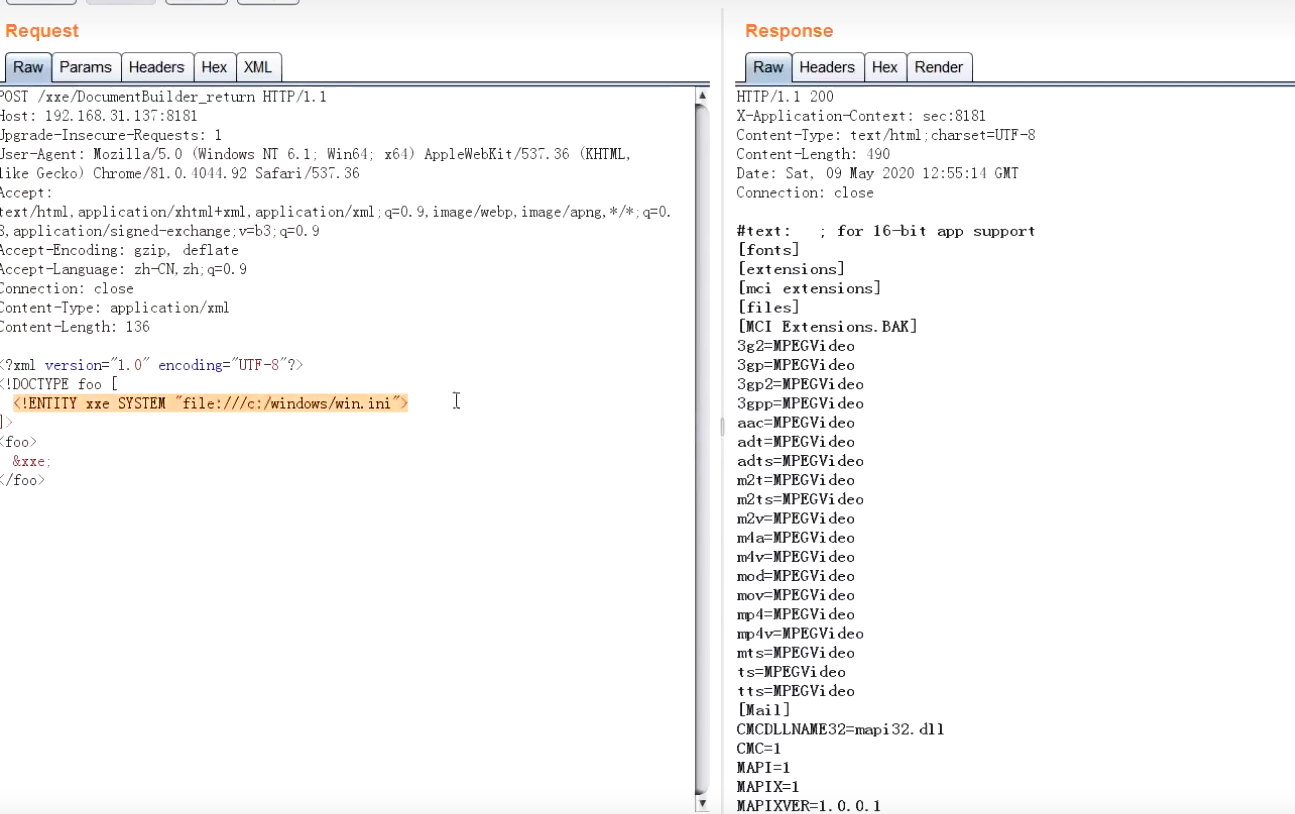Click the Content-Type: text/html response line
The image size is (1295, 814).
click(x=886, y=135)
